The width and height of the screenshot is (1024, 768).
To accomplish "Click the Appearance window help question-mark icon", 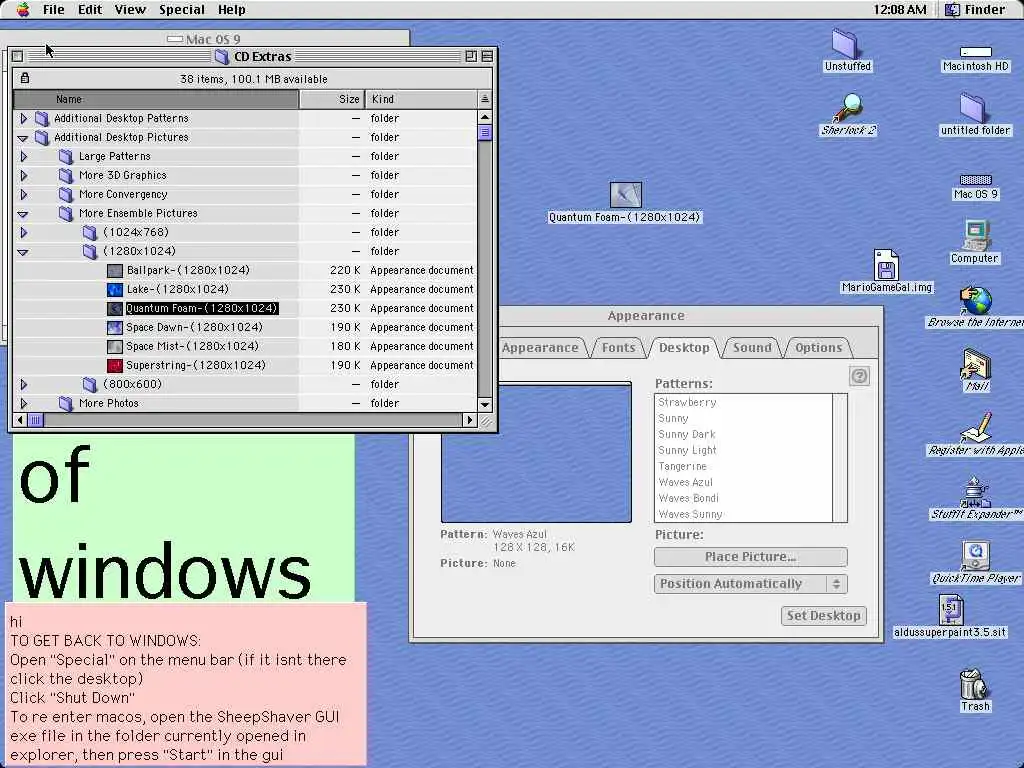I will coord(859,376).
